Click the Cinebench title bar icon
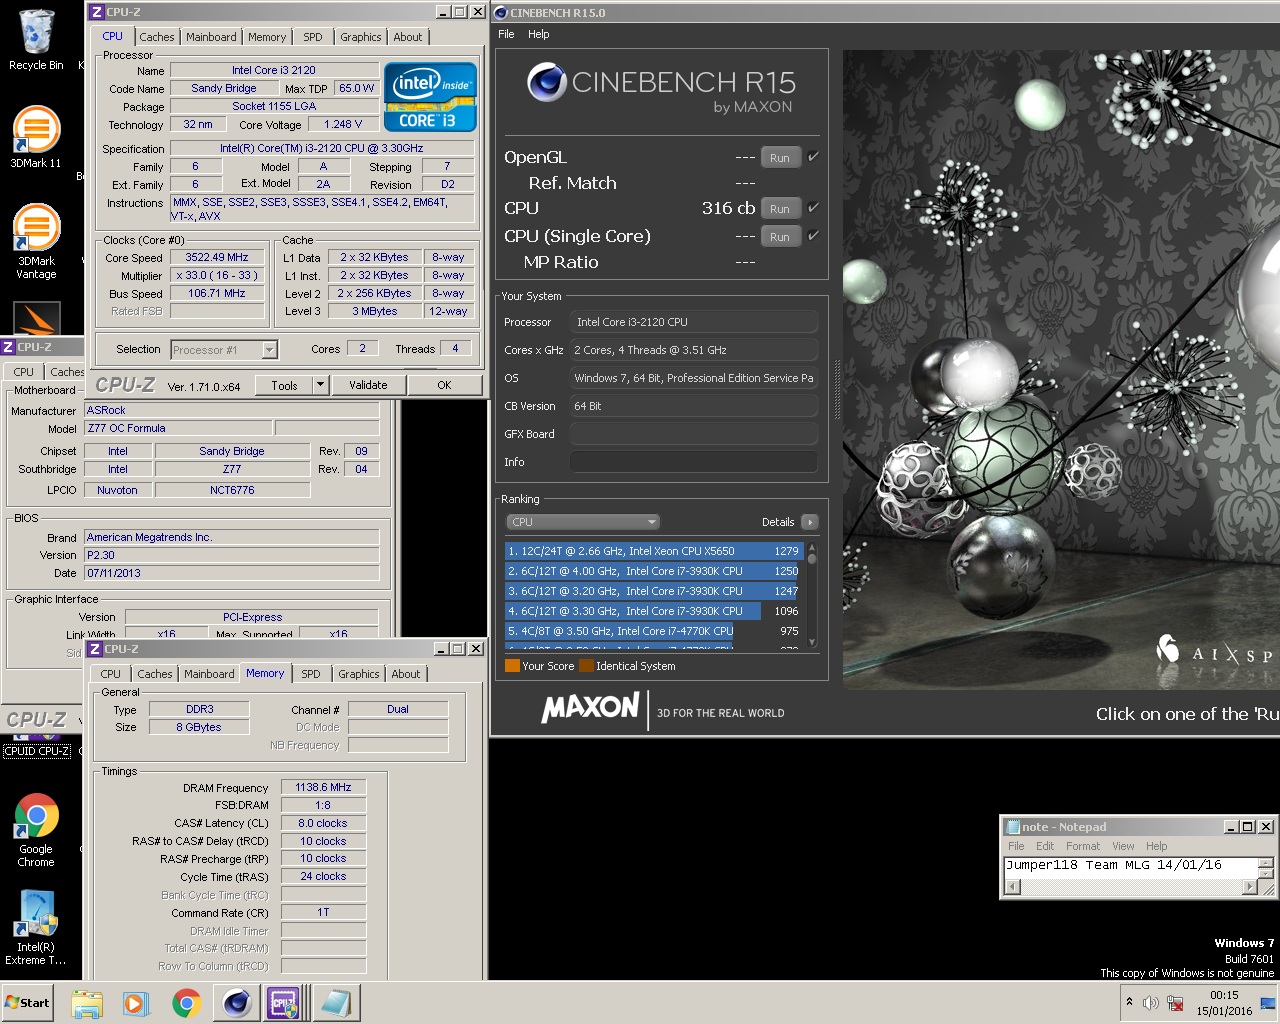This screenshot has width=1280, height=1024. click(501, 12)
